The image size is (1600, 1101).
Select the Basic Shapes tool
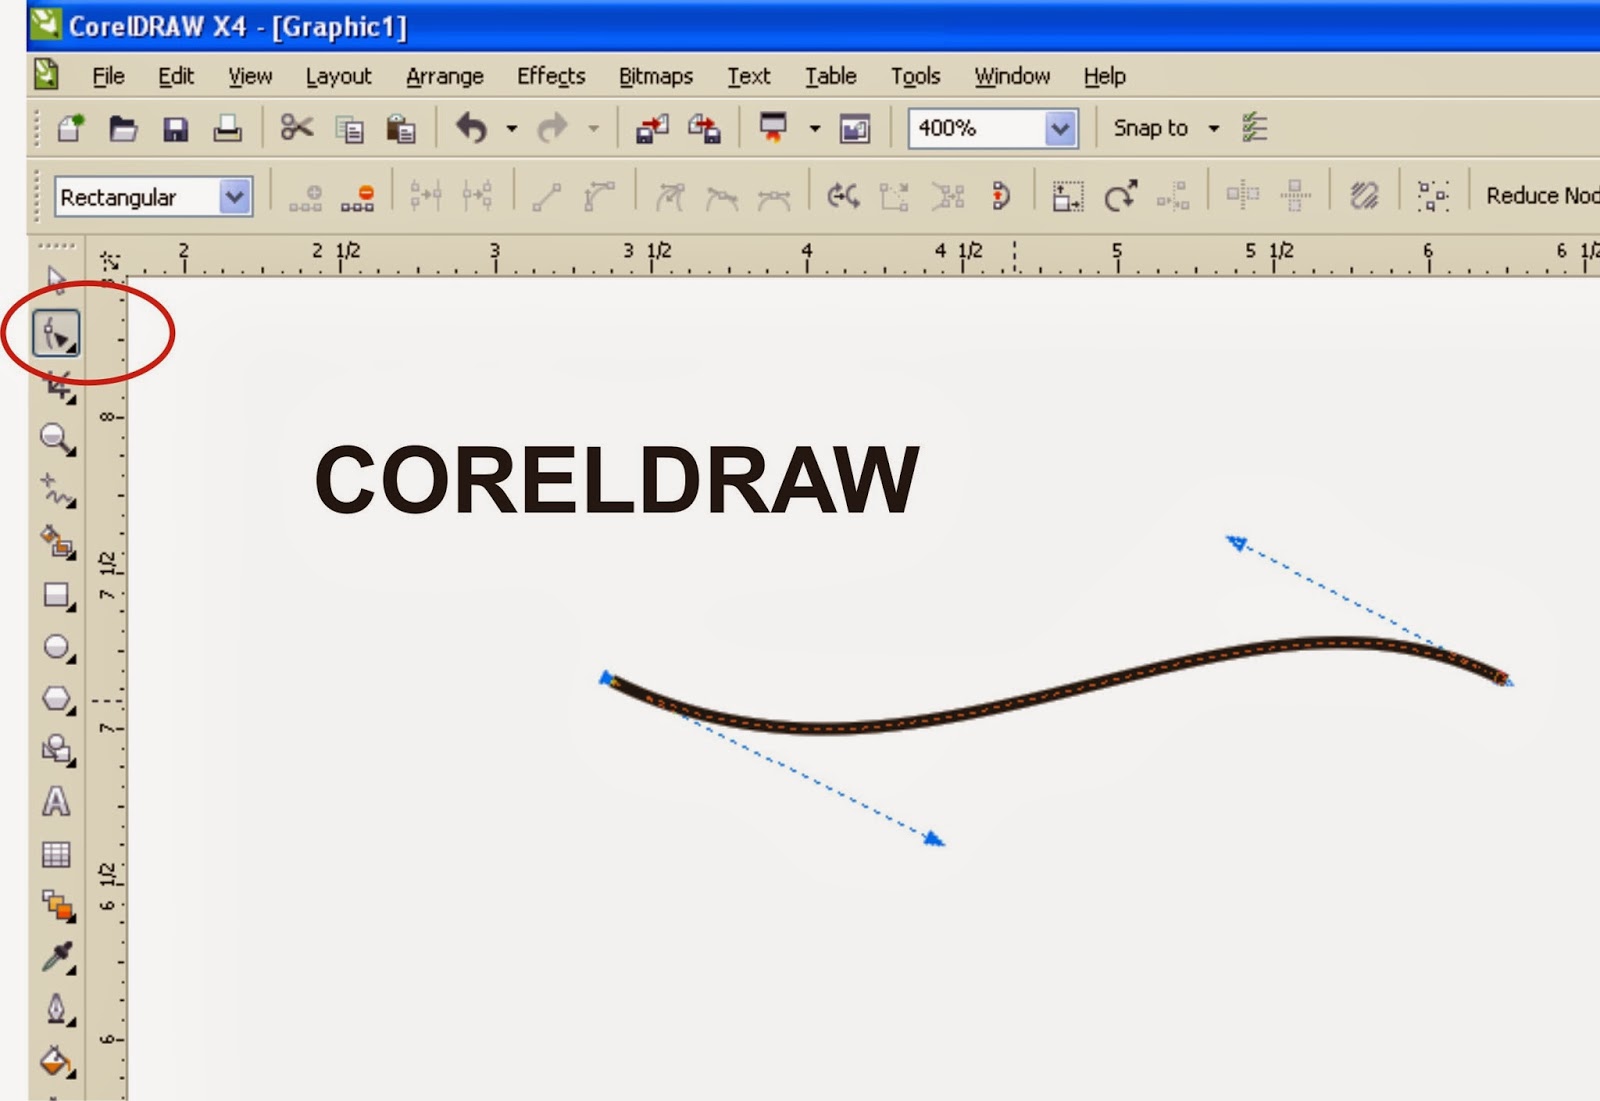click(x=57, y=750)
